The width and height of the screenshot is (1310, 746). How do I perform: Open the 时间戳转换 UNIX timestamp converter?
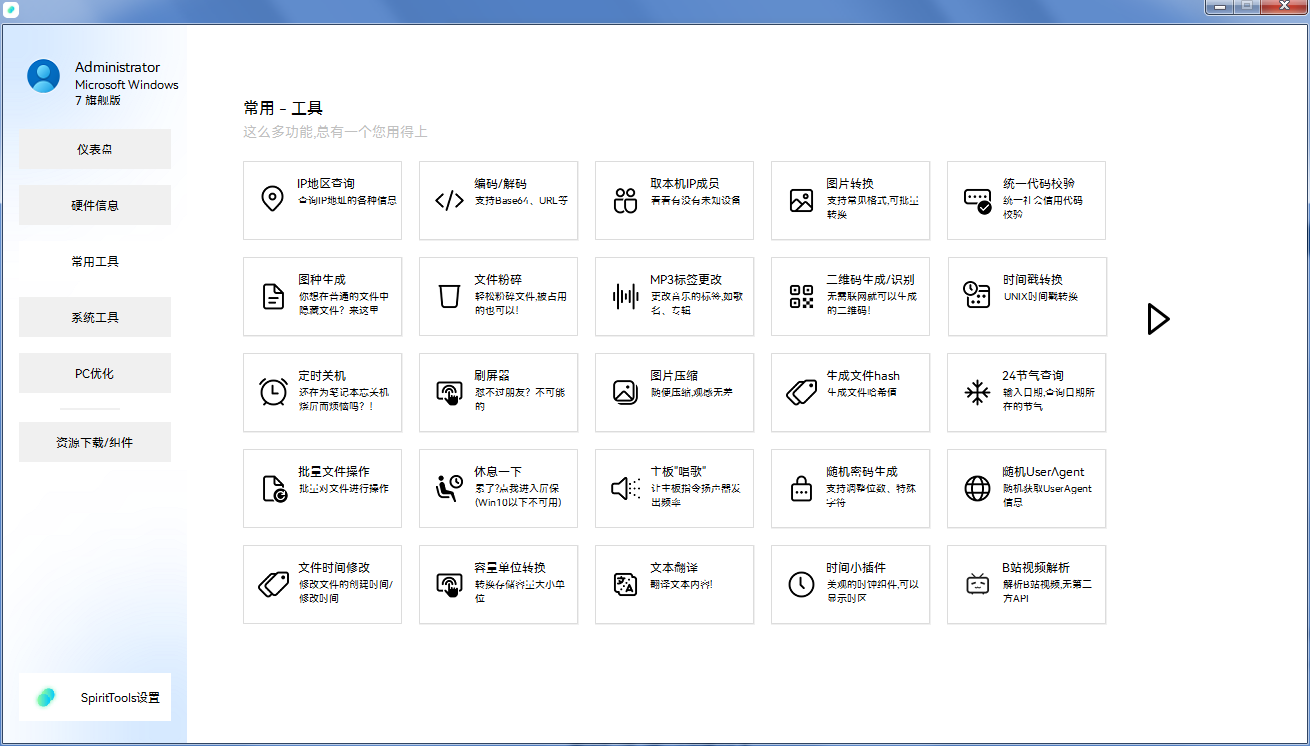pos(1026,296)
